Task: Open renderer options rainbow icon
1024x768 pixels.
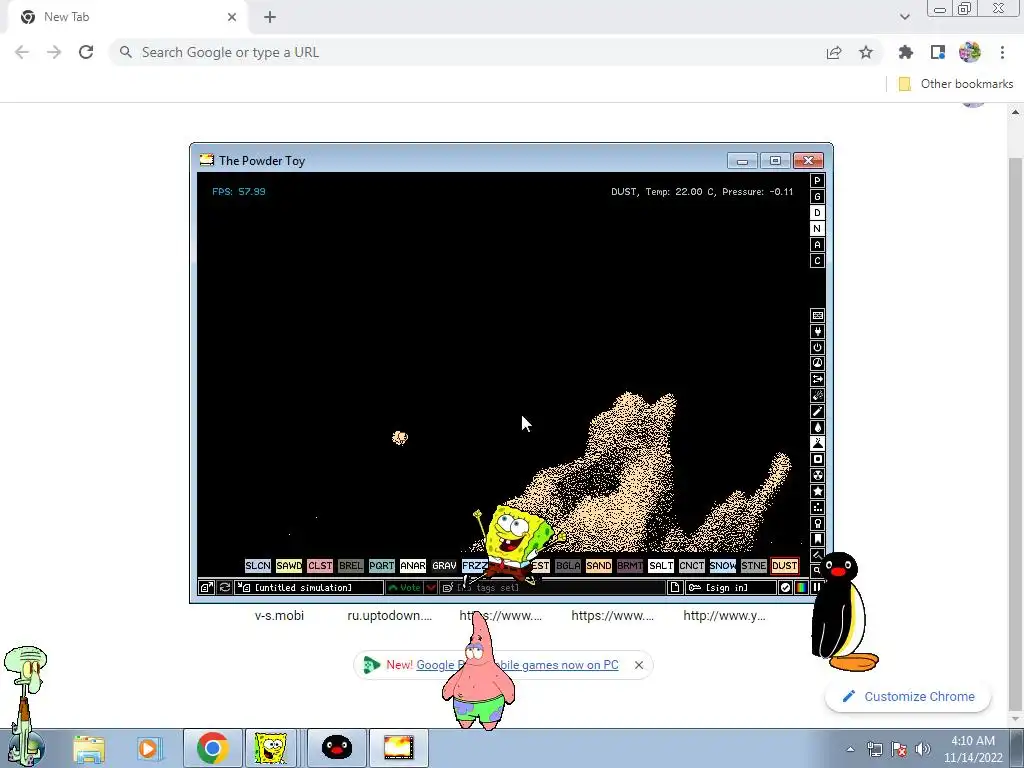Action: tap(801, 588)
